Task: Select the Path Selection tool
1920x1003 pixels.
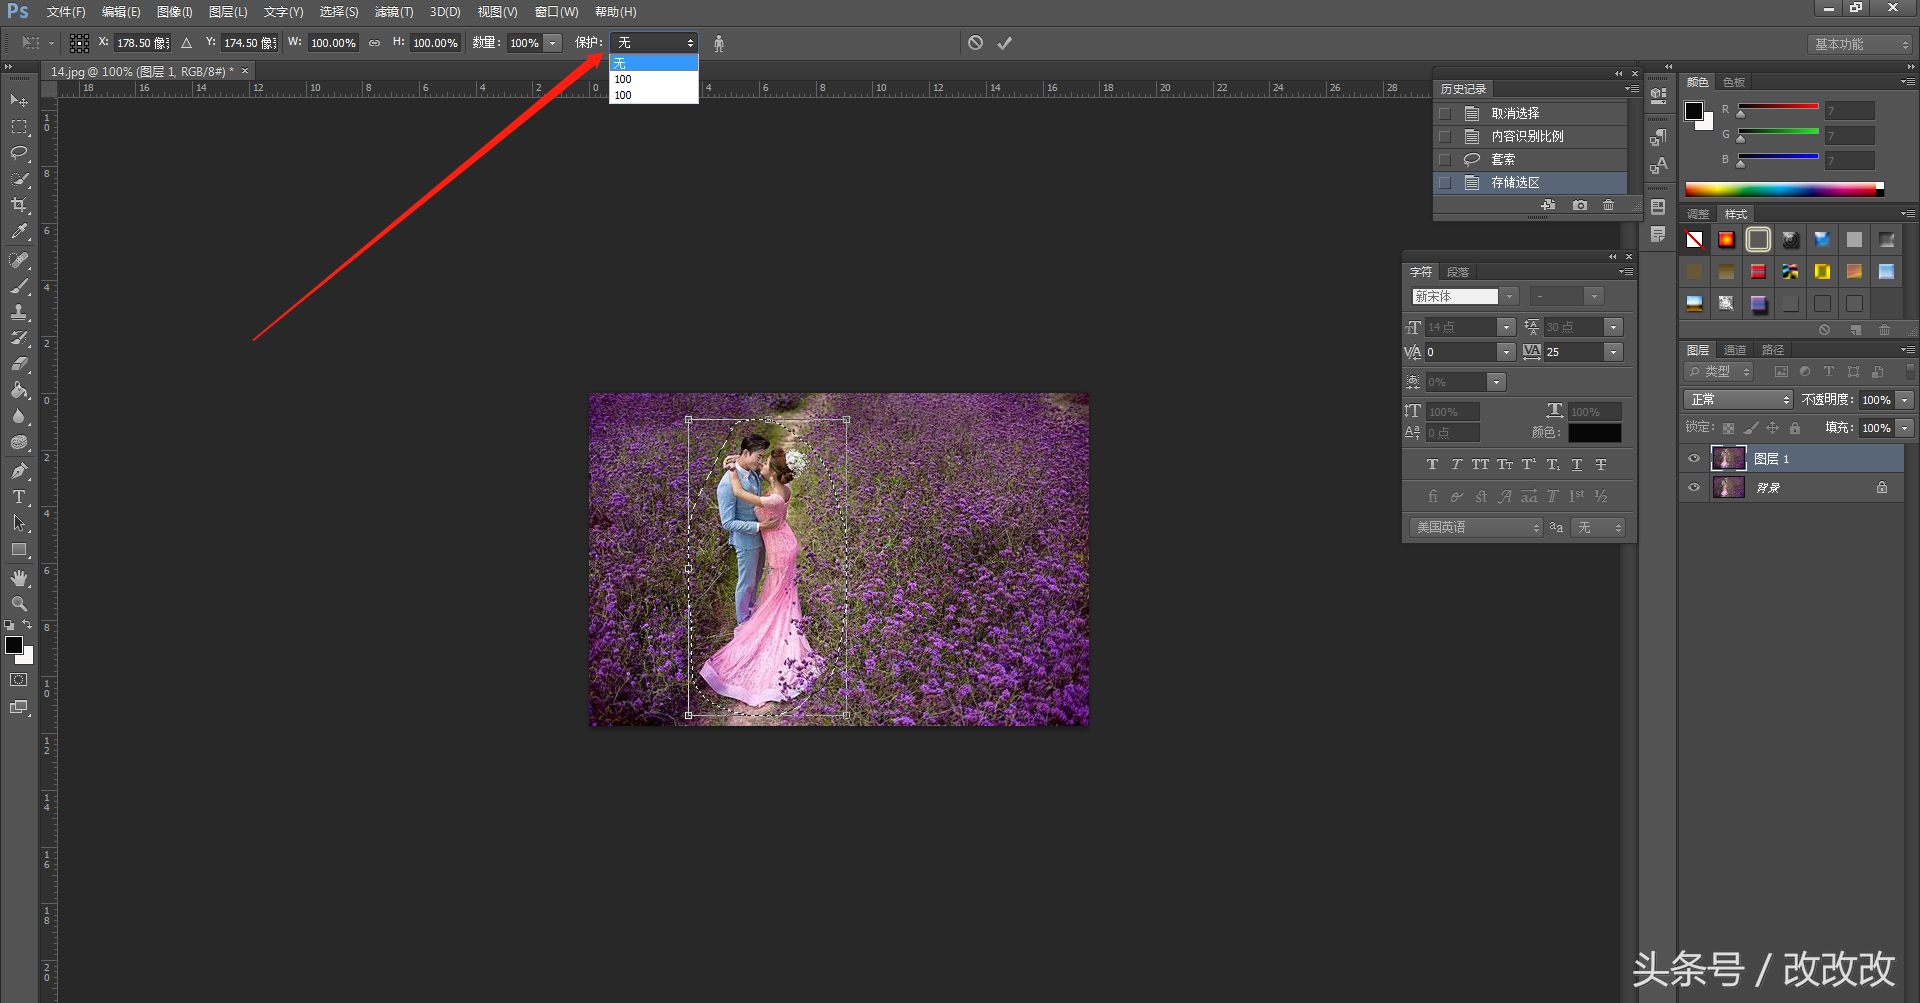Action: click(x=19, y=523)
